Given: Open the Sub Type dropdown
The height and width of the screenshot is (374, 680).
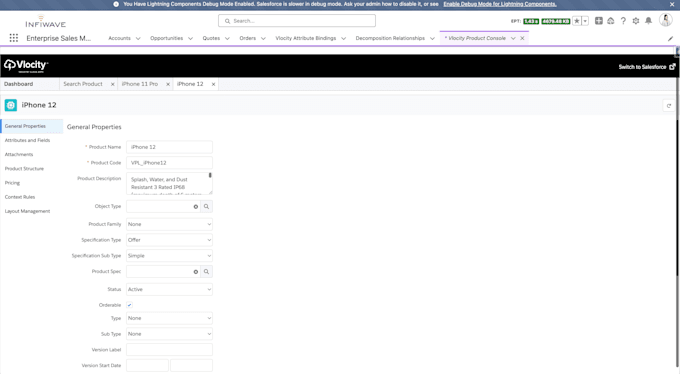Looking at the screenshot, I should click(x=169, y=334).
